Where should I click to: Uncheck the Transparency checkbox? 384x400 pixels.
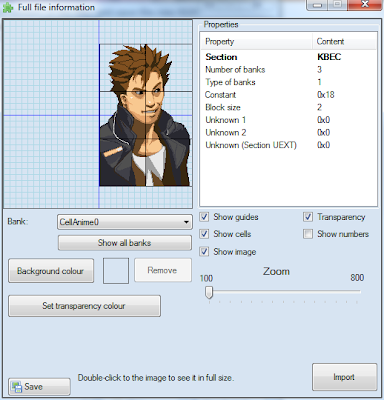[308, 217]
